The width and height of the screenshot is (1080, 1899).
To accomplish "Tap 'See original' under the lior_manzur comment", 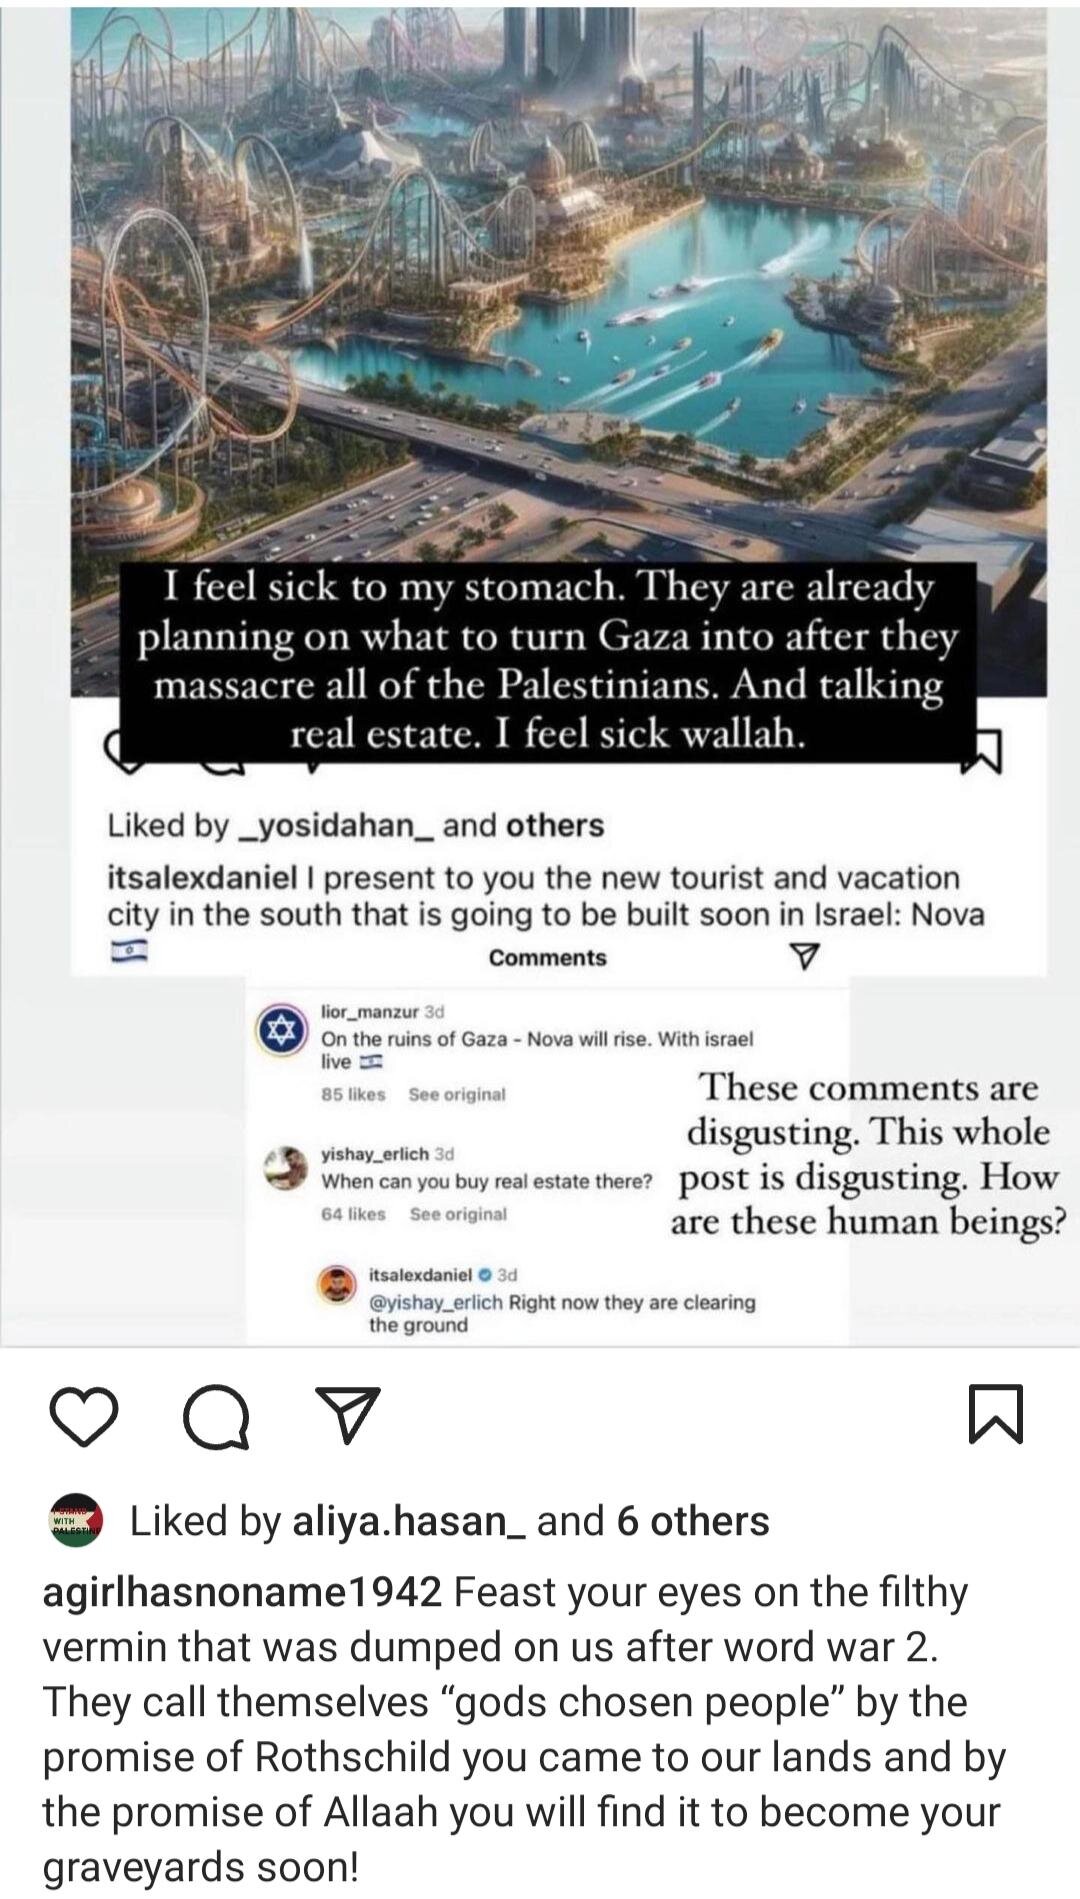I will point(457,1094).
